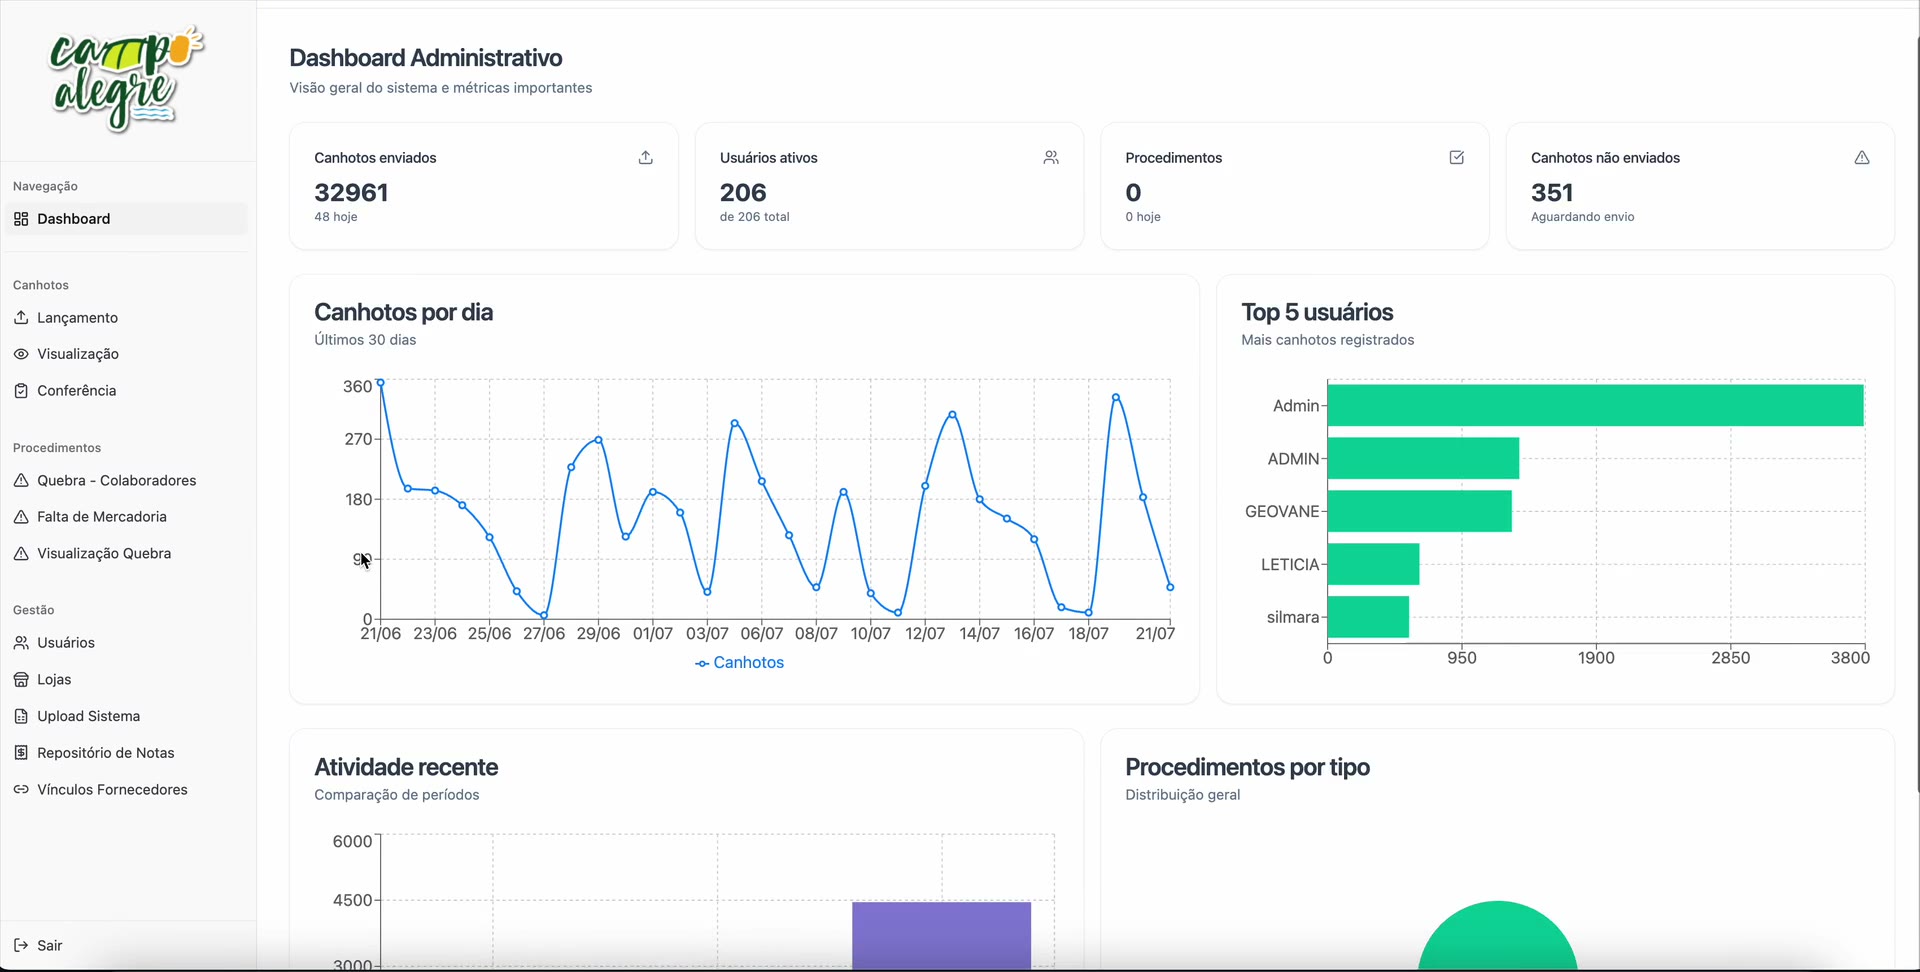This screenshot has height=972, width=1920.
Task: Select Upload Sistema
Action: tap(126, 716)
